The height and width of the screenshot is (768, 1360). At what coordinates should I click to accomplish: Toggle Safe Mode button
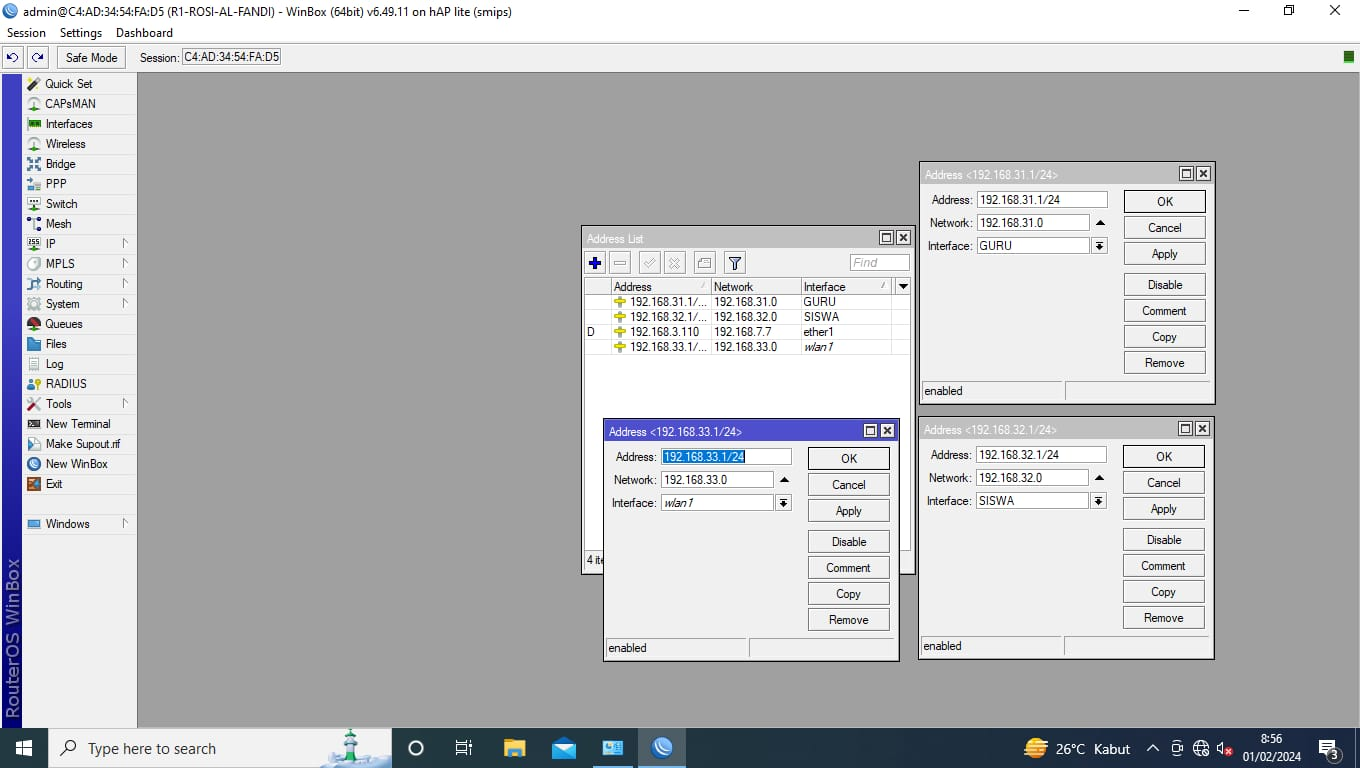[x=91, y=58]
